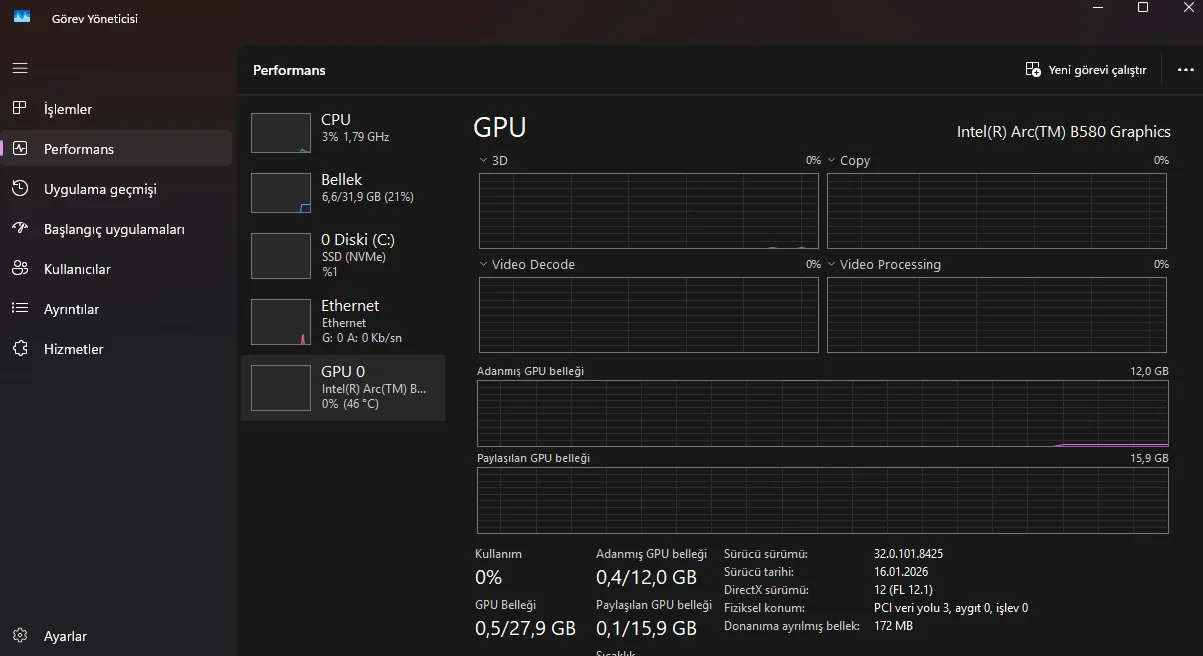Click the Kullanım 0% value
1203x656 pixels.
tap(488, 577)
